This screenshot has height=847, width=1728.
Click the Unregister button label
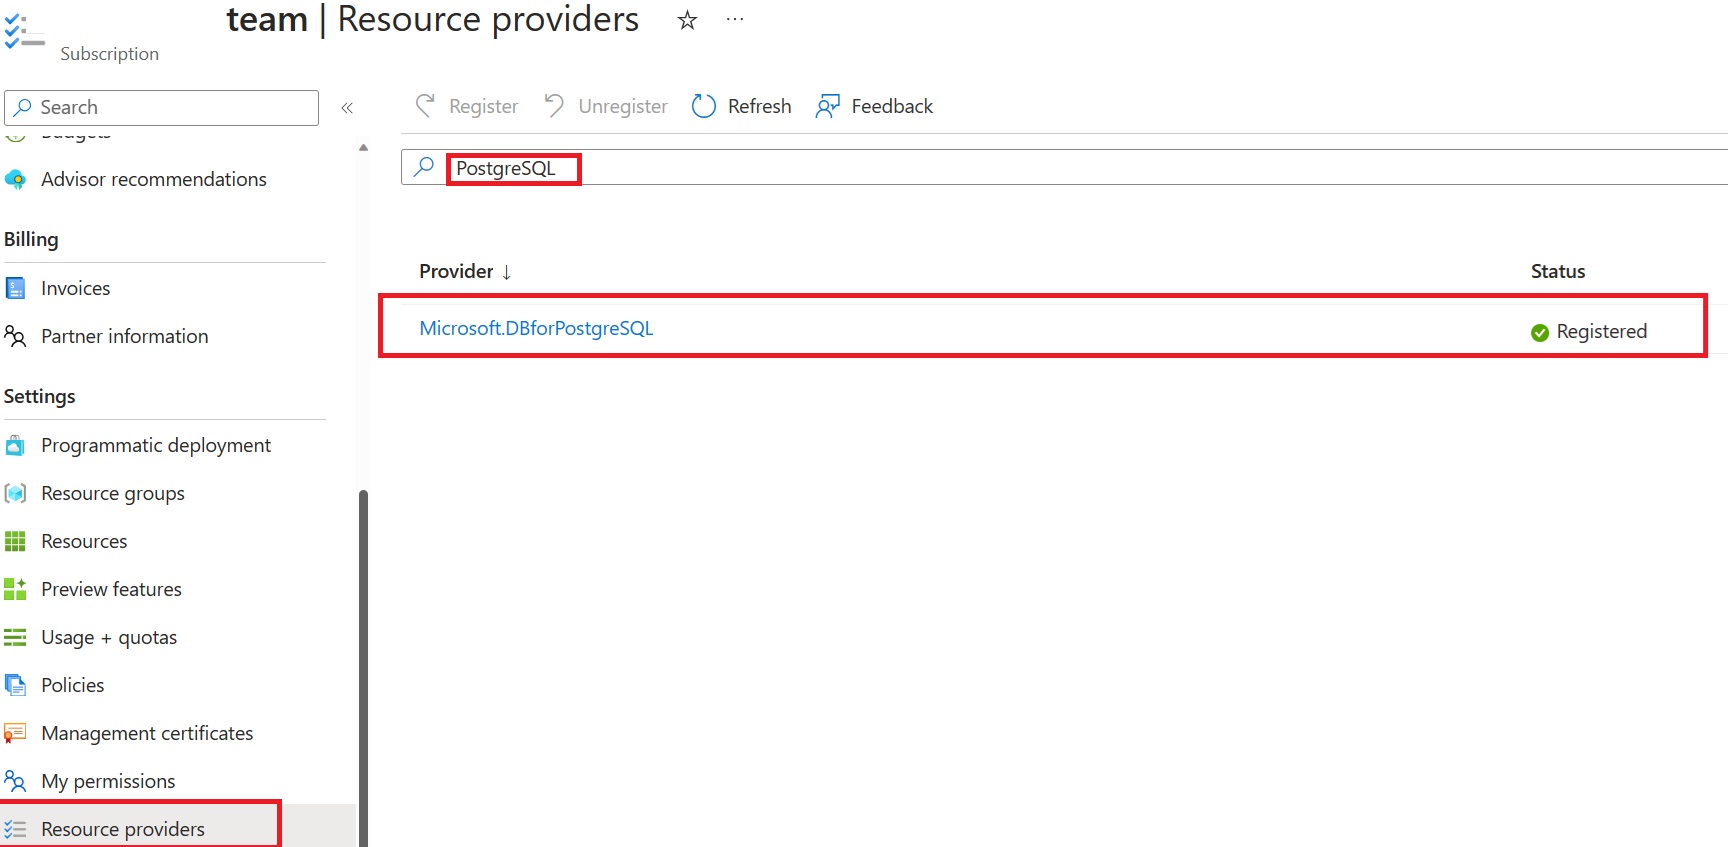(x=623, y=107)
